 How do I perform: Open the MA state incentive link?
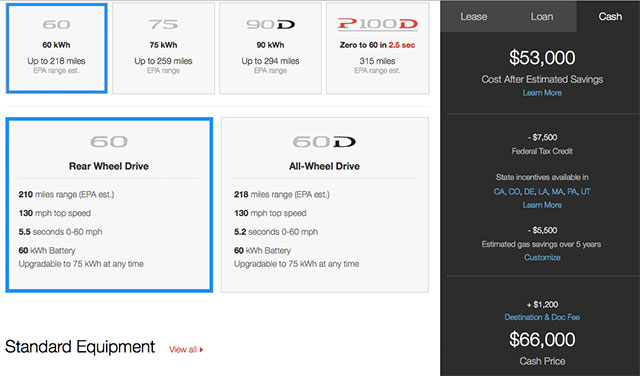point(558,191)
